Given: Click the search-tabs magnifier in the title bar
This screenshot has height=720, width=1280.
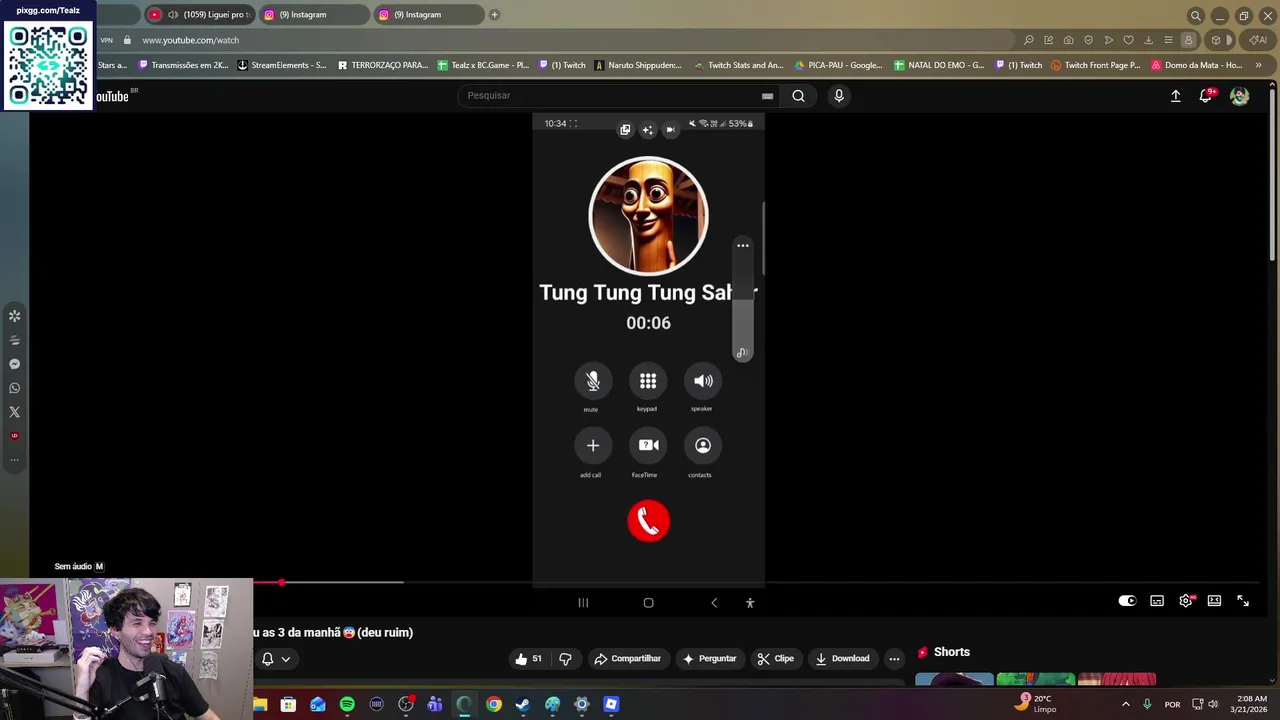Looking at the screenshot, I should pos(1195,15).
